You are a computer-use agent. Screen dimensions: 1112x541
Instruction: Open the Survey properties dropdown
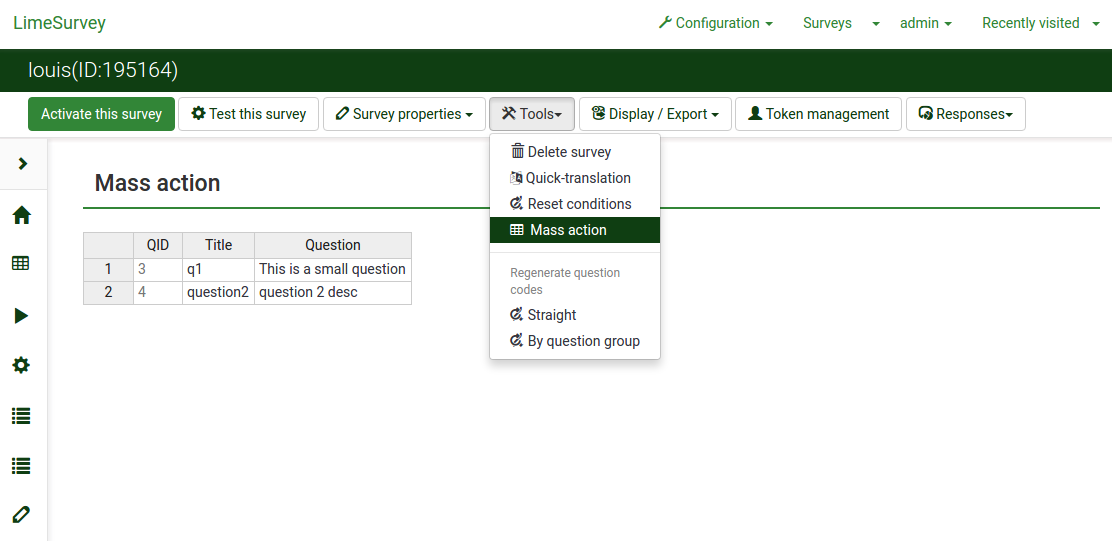tap(404, 114)
